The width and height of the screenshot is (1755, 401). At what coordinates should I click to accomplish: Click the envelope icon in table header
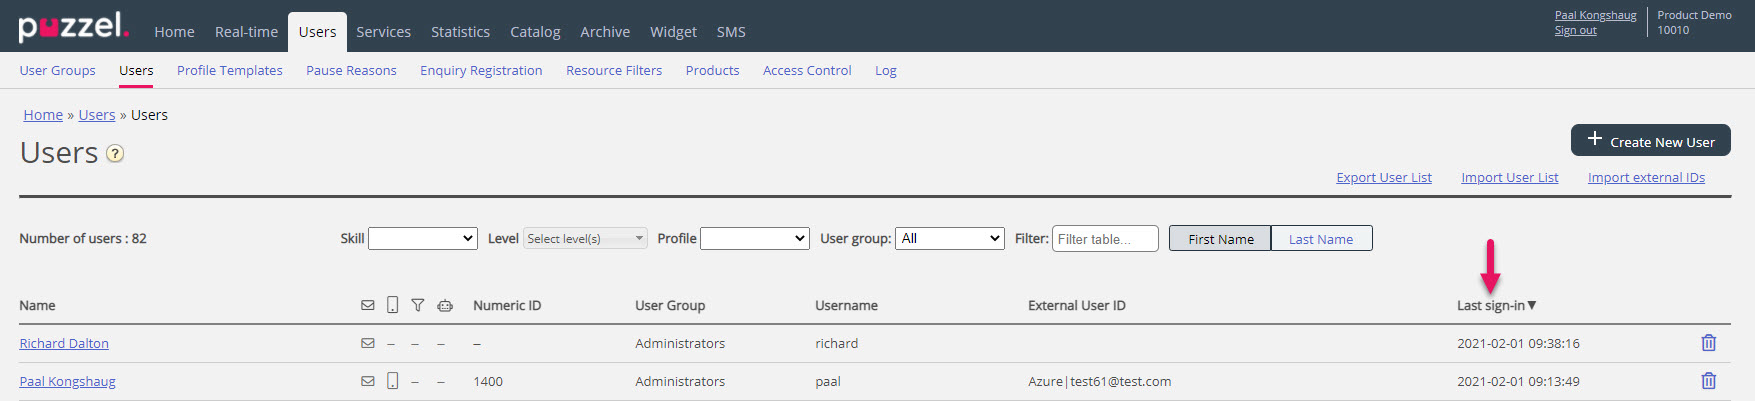(368, 305)
